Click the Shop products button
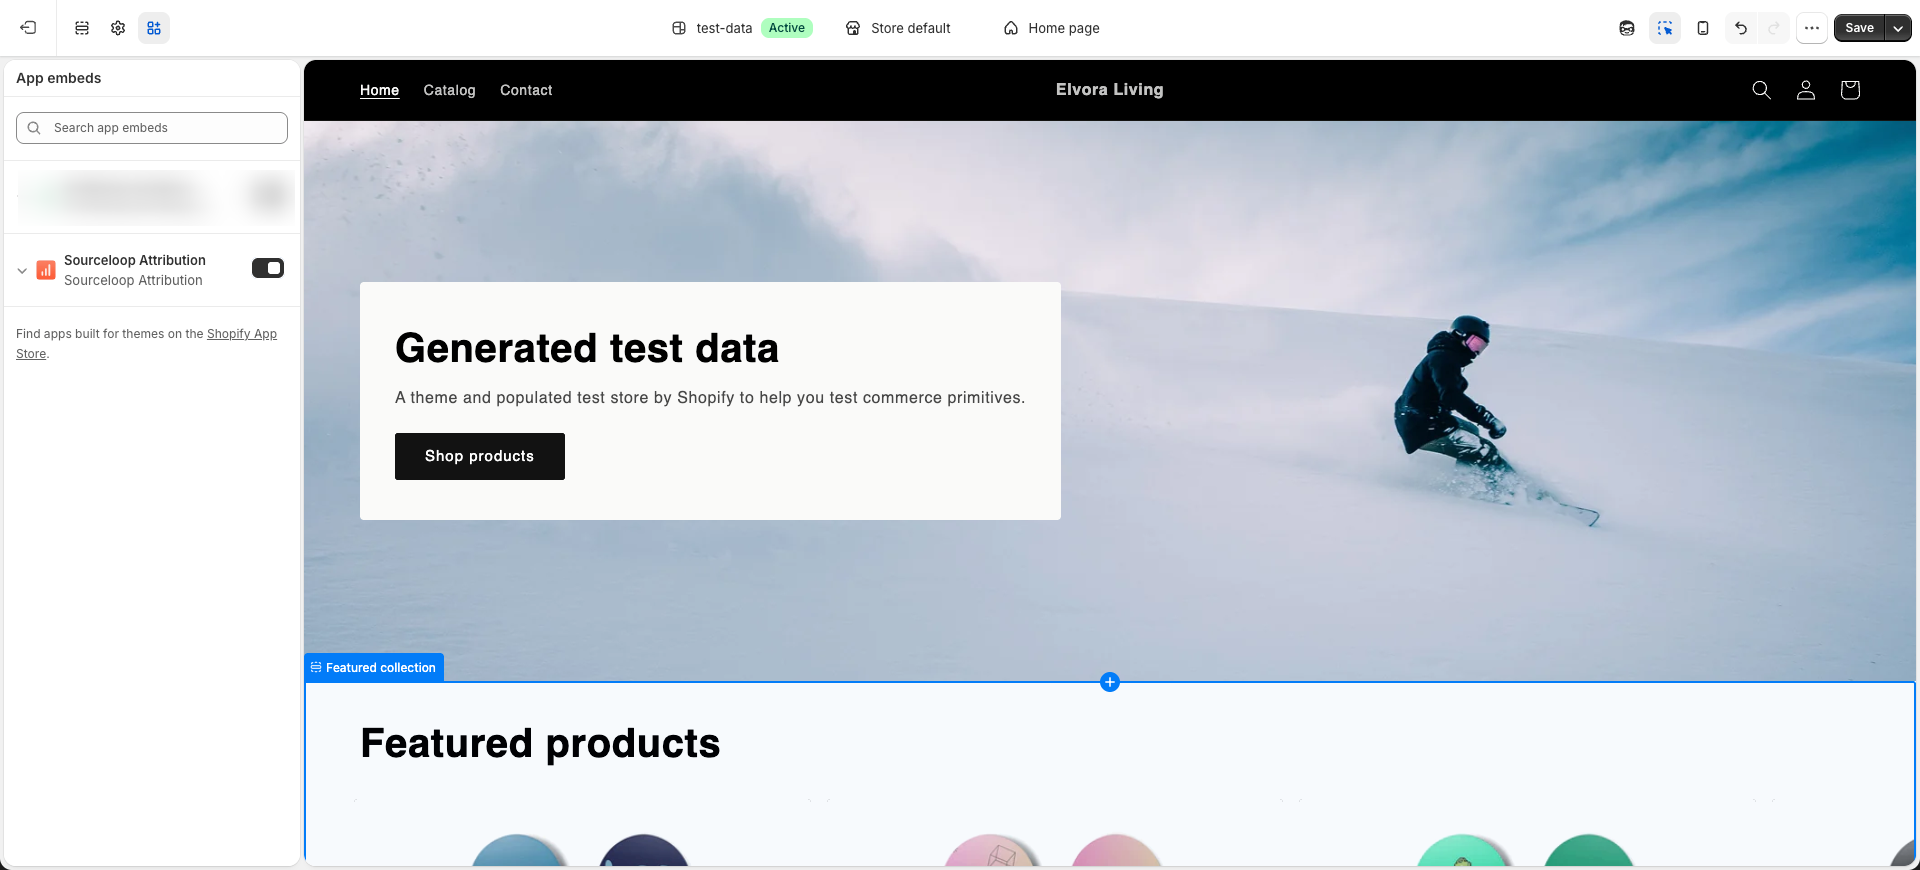1920x870 pixels. click(480, 456)
